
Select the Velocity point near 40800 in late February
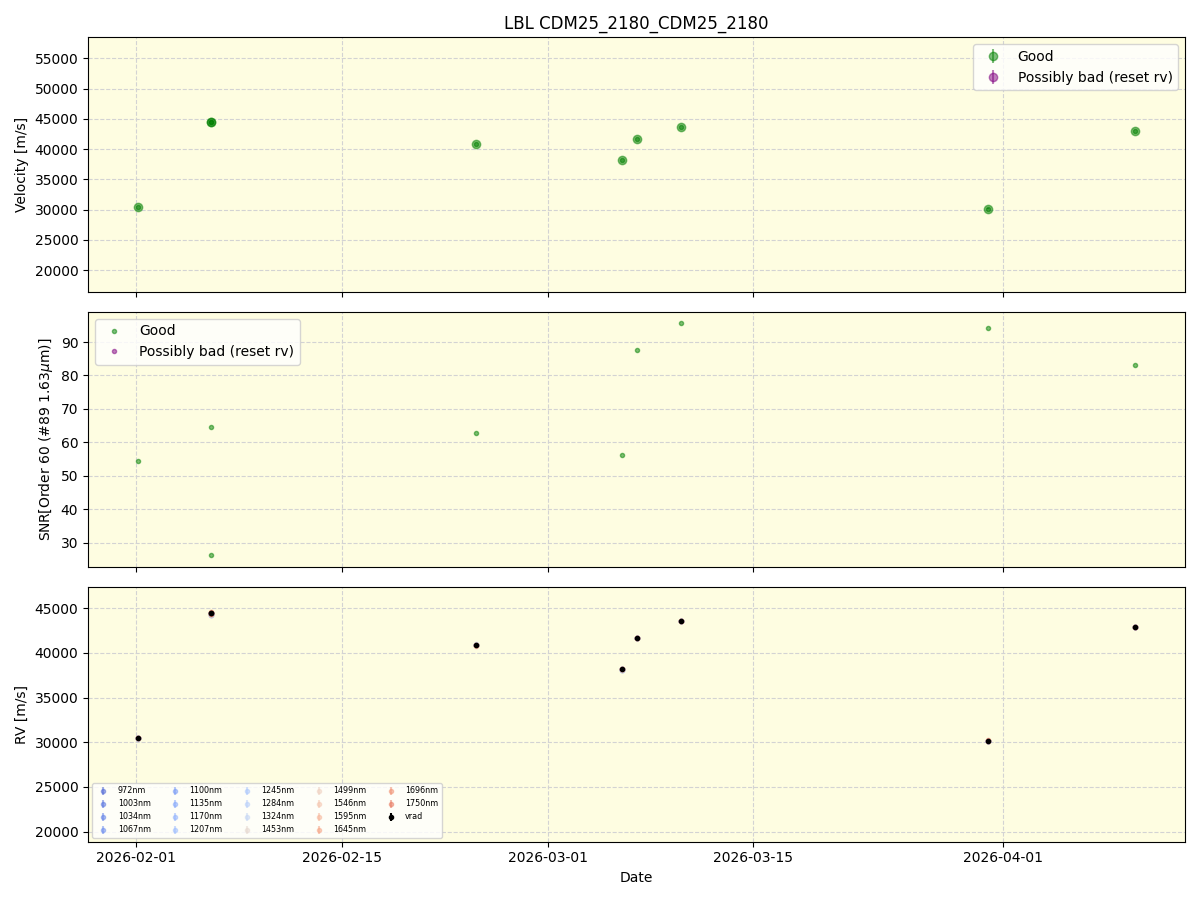(476, 144)
